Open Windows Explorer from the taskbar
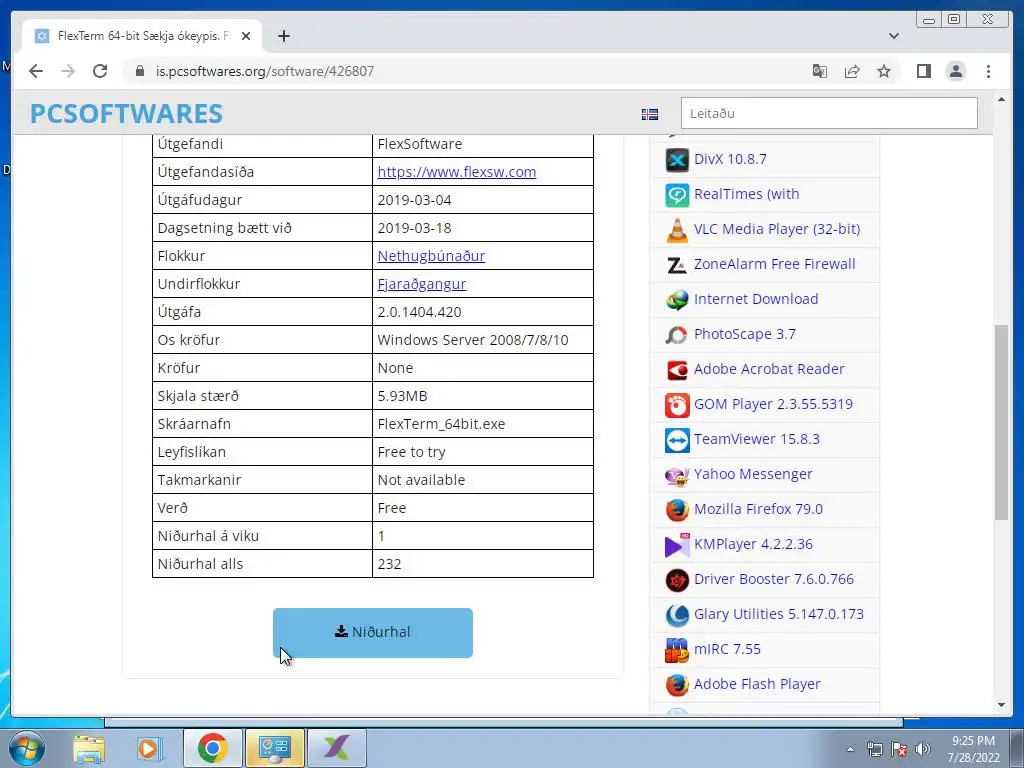Screen dimensions: 1024x768 [89, 748]
